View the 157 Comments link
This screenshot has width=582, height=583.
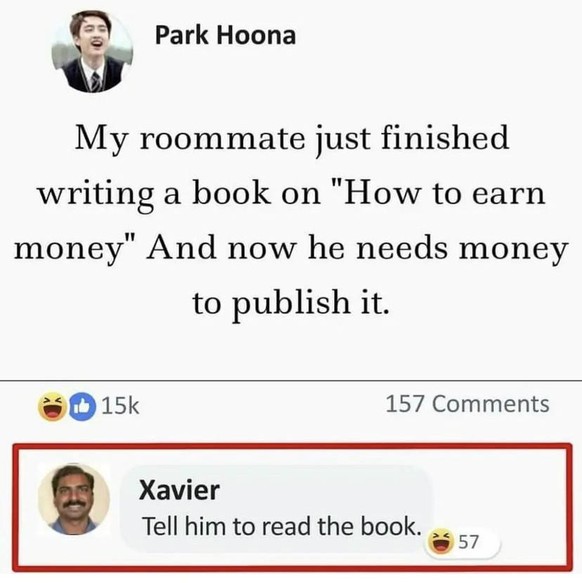(467, 404)
